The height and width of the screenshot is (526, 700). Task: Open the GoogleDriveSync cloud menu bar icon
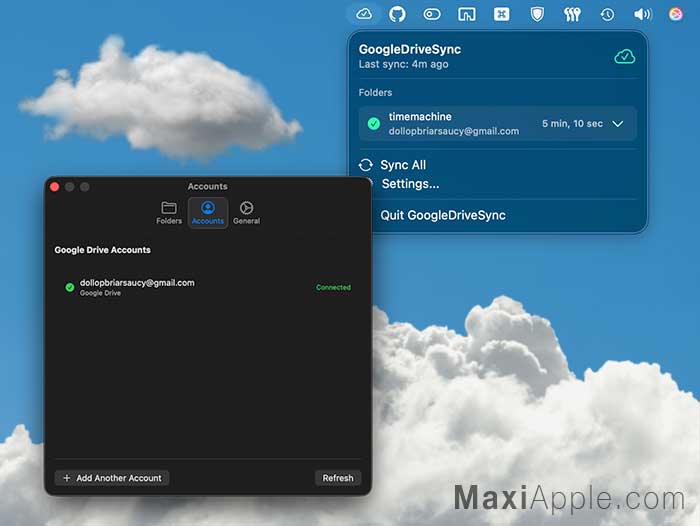click(x=364, y=14)
